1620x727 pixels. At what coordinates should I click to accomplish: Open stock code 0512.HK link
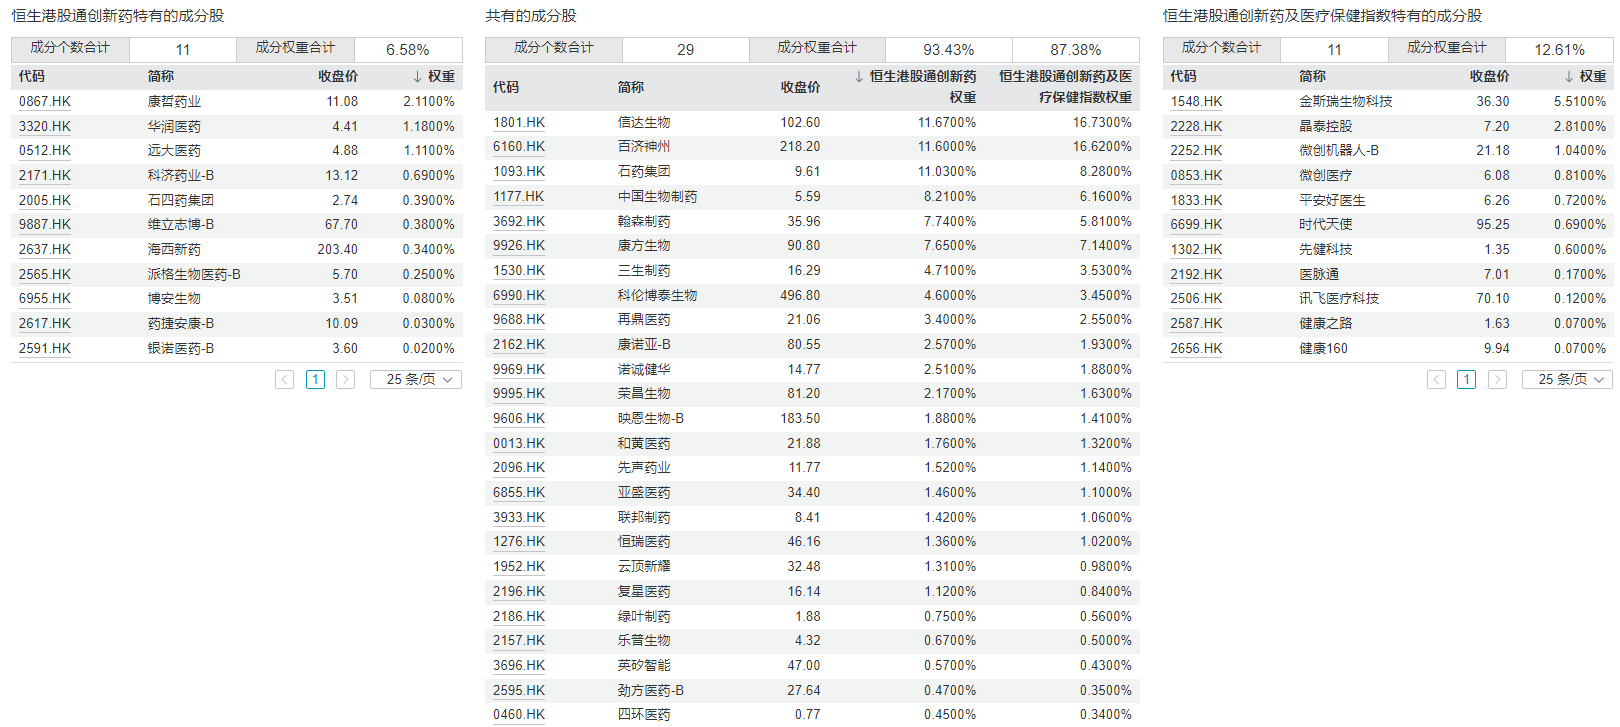pos(45,151)
